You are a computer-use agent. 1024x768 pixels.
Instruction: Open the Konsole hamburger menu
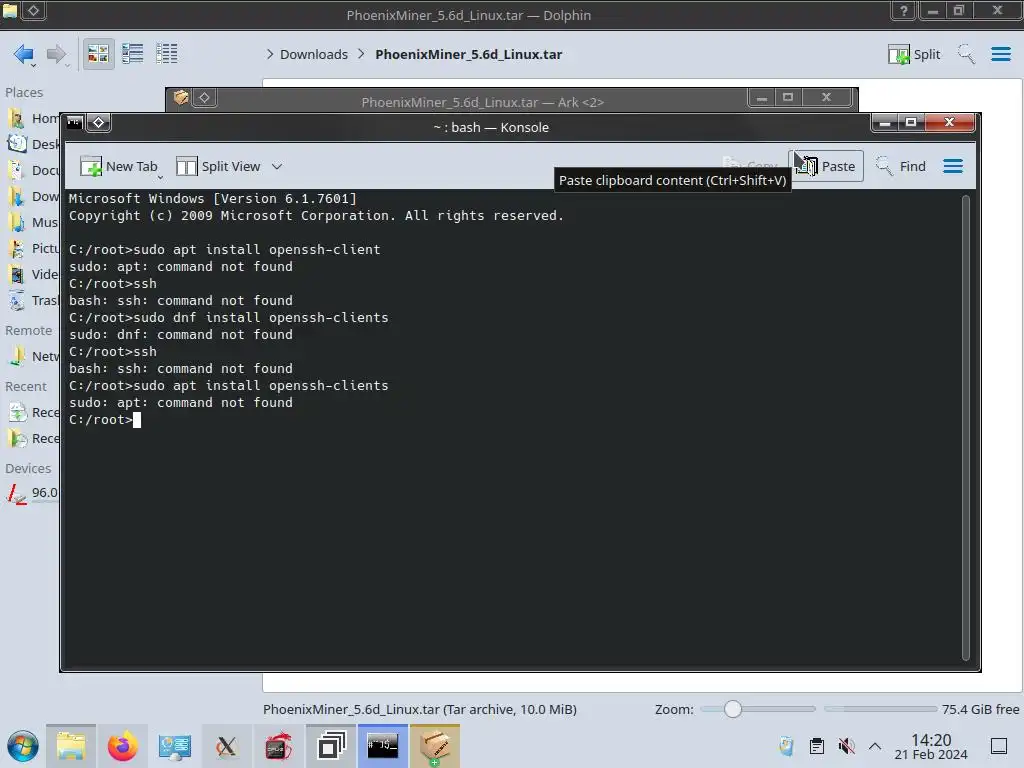[953, 167]
